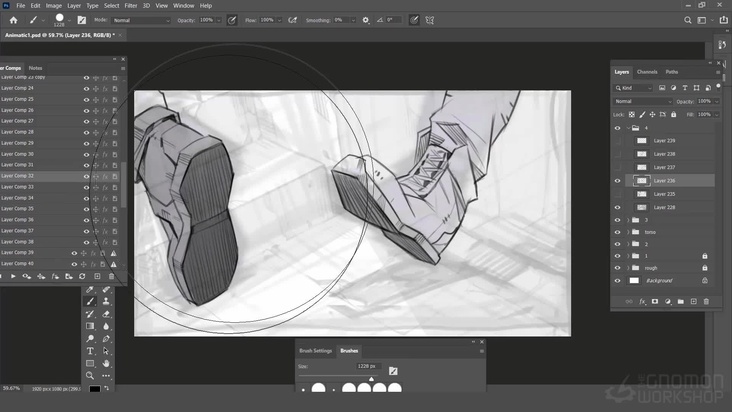The image size is (732, 412).
Task: Hide Layer 236 using its eye icon
Action: pos(618,181)
